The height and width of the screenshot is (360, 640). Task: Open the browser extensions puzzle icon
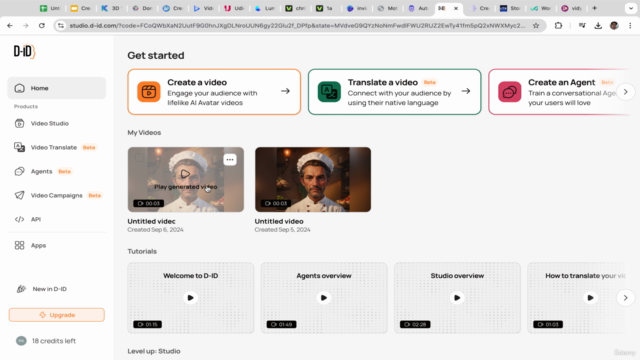coord(558,26)
